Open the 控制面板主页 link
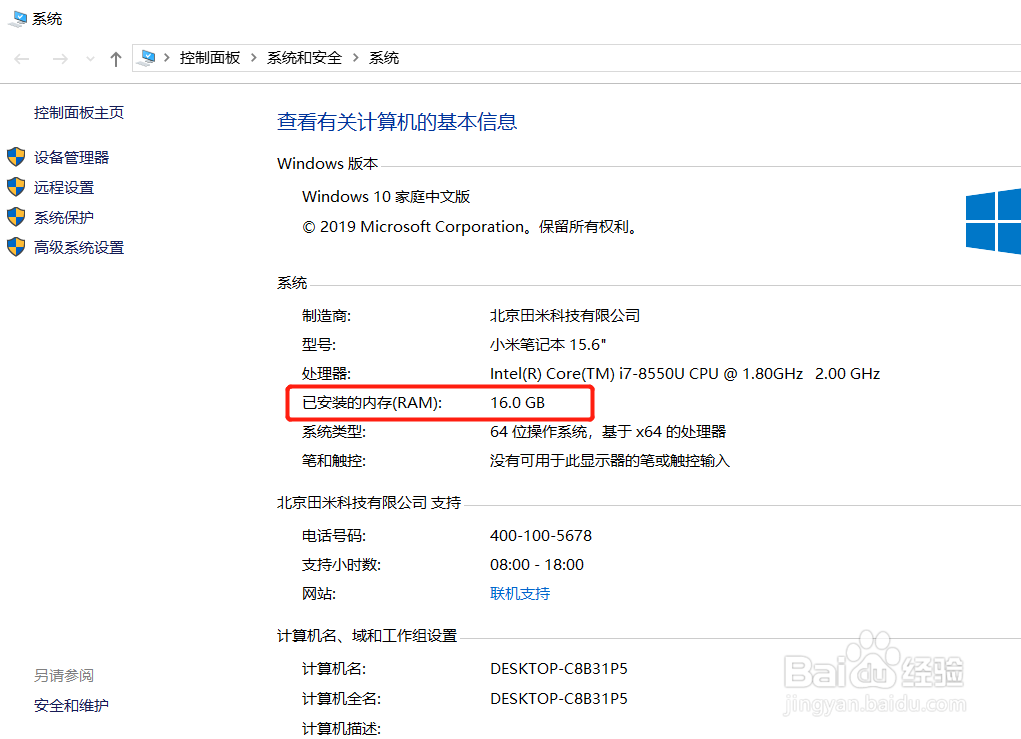Screen dimensions: 1021x739 [79, 113]
